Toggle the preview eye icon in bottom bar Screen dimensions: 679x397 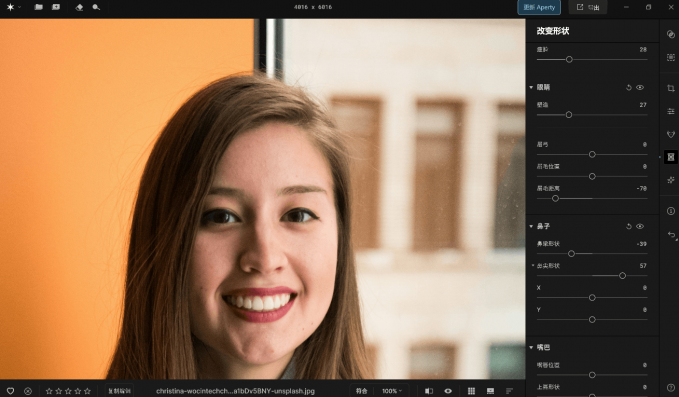448,391
